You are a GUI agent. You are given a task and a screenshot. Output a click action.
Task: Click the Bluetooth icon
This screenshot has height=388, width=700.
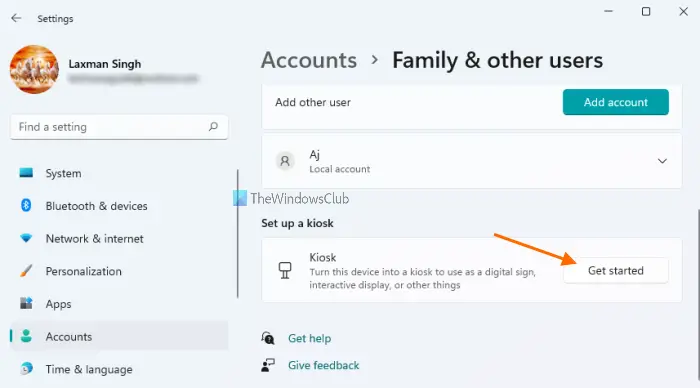(x=26, y=205)
